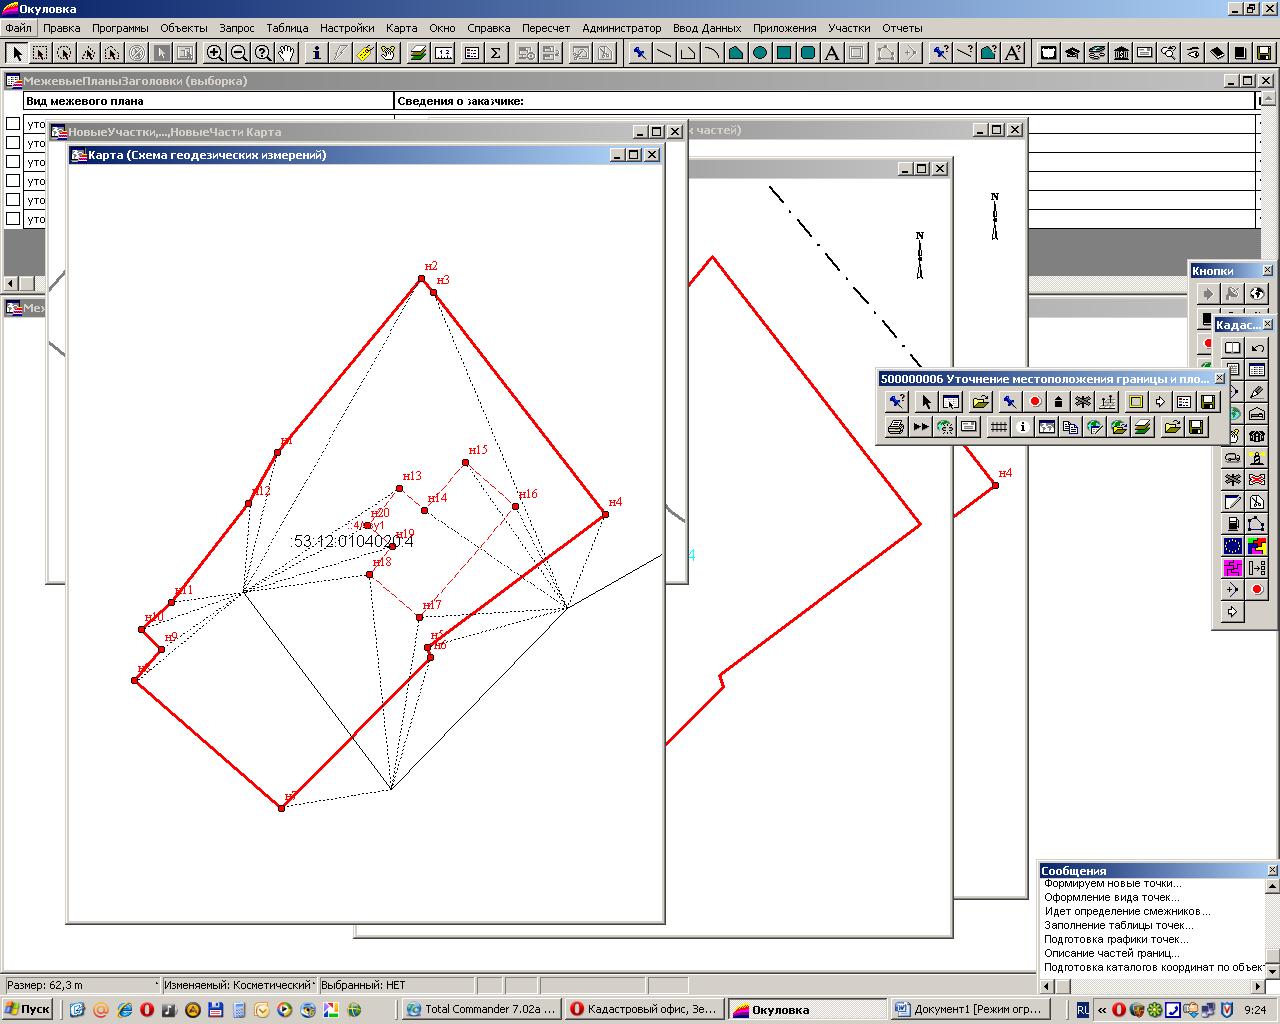1280x1024 pixels.
Task: Click the Sigma statistics icon
Action: (495, 53)
